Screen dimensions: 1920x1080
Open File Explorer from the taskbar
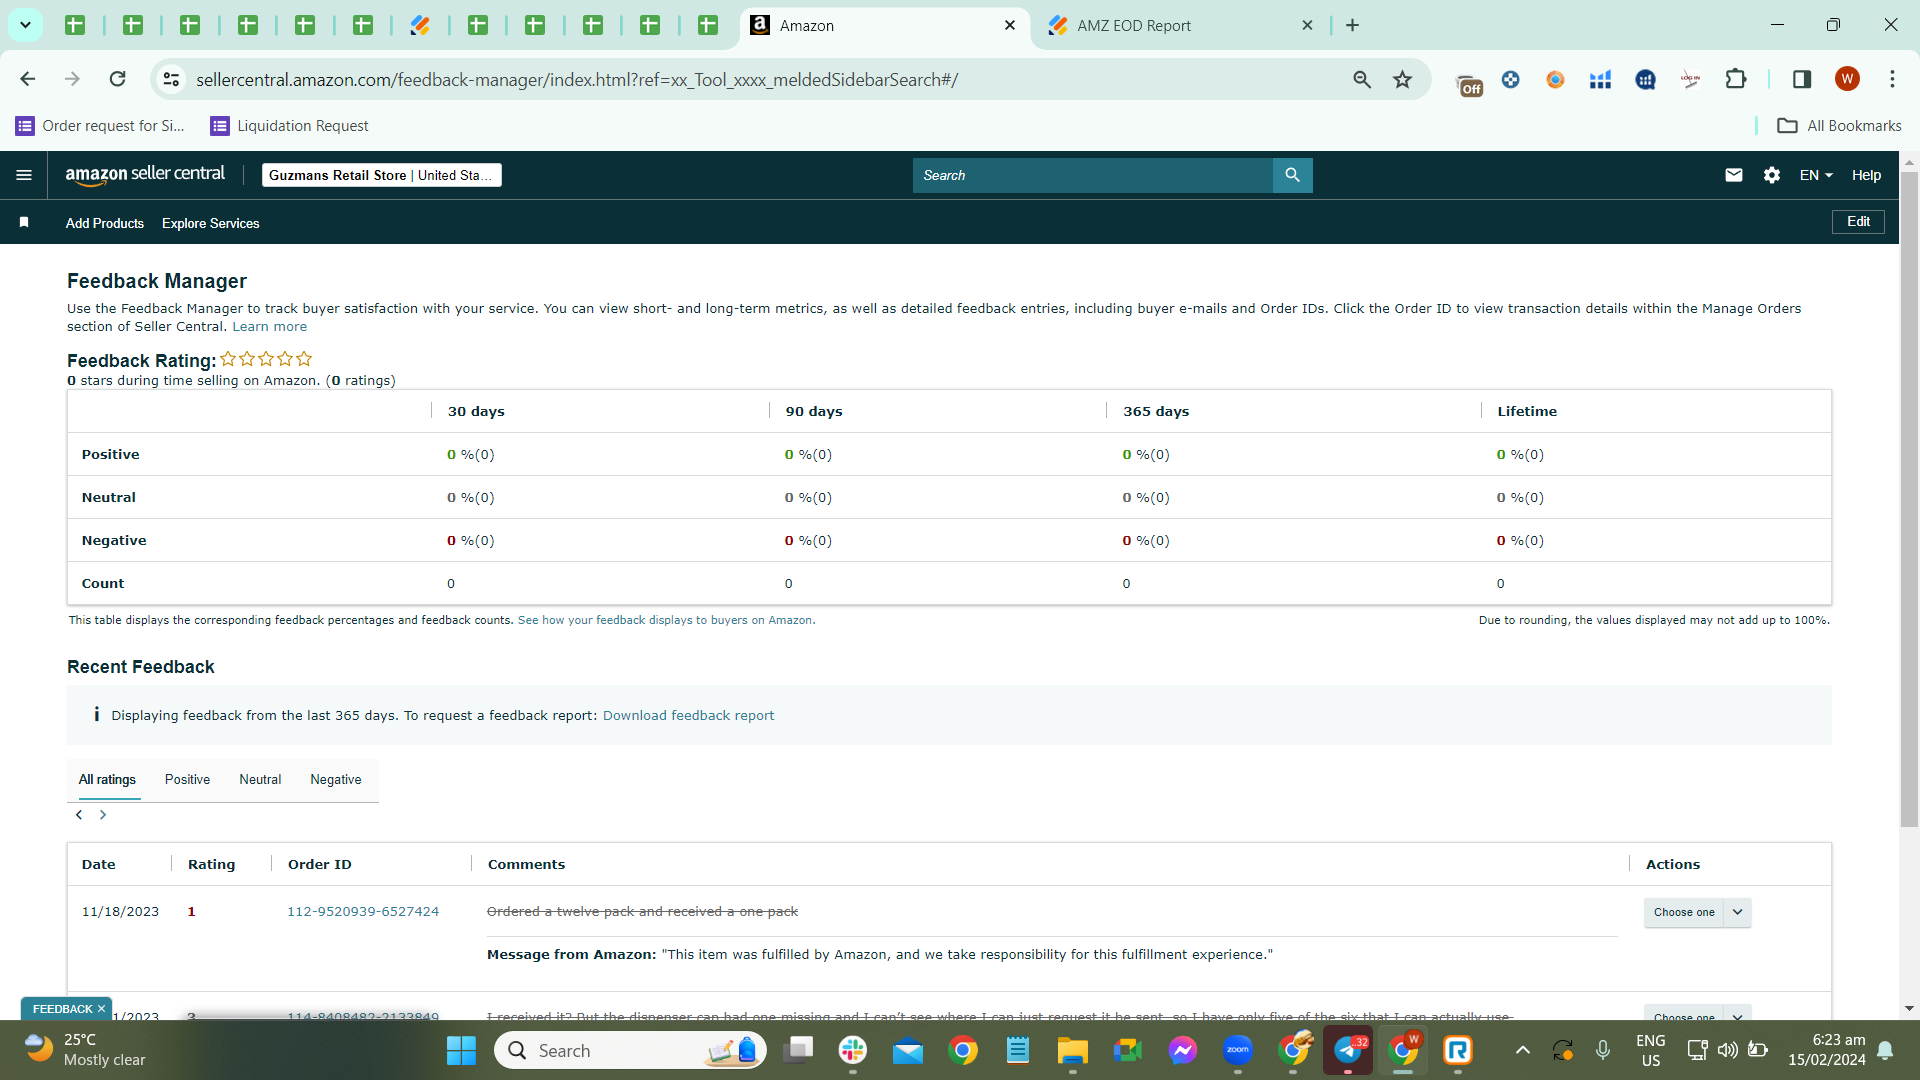pyautogui.click(x=1073, y=1050)
